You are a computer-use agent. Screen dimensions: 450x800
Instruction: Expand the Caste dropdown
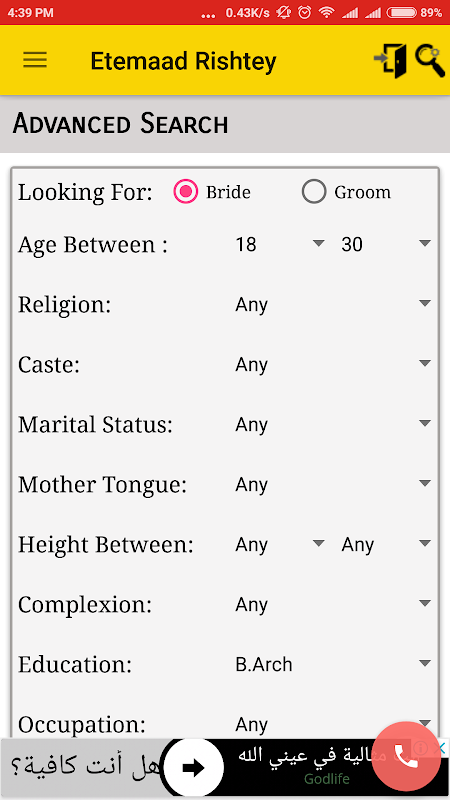(333, 364)
